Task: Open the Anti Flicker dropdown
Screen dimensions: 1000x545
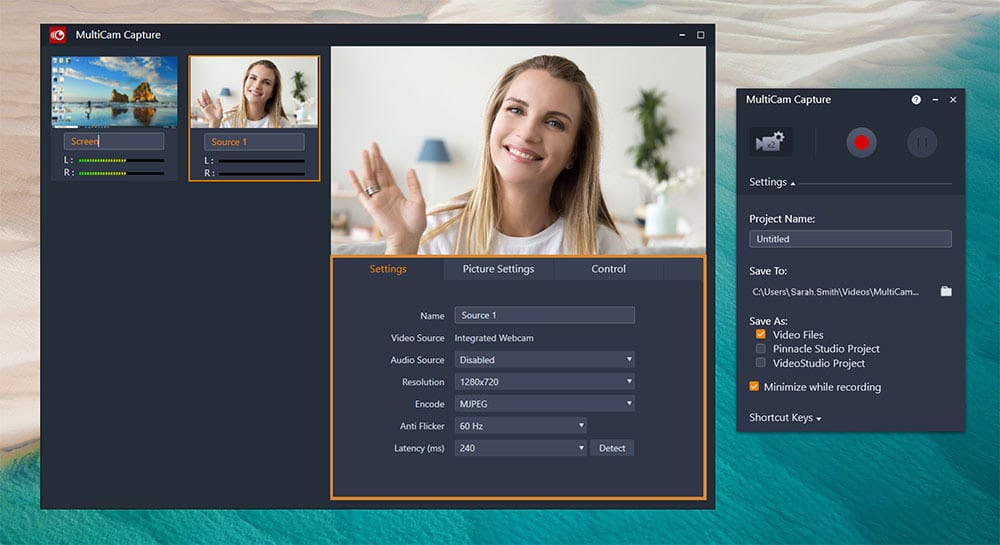Action: coord(520,426)
